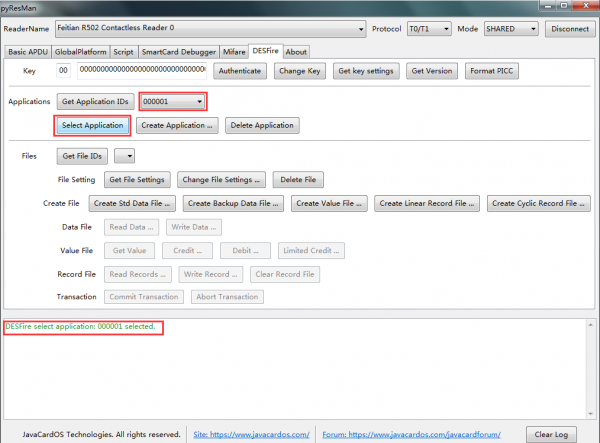Select the DESFire tab

(x=266, y=51)
